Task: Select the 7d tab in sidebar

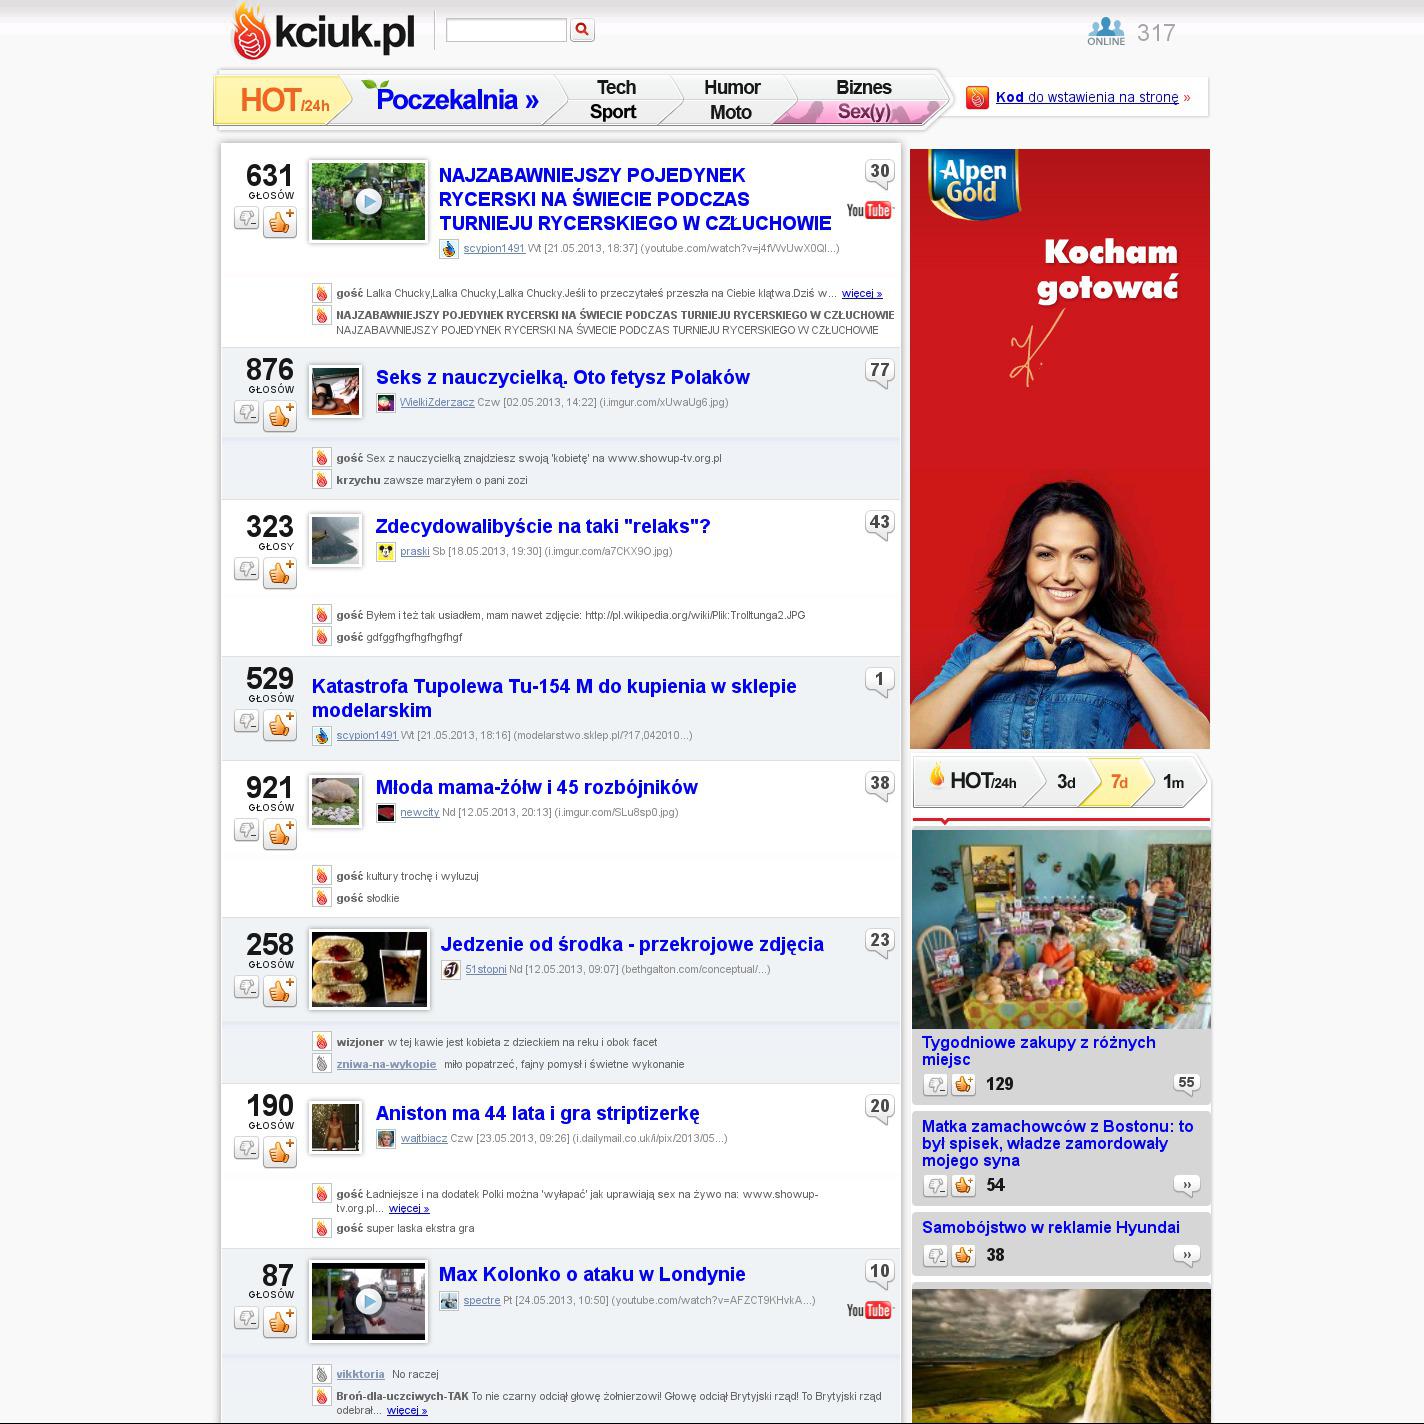Action: tap(1118, 782)
